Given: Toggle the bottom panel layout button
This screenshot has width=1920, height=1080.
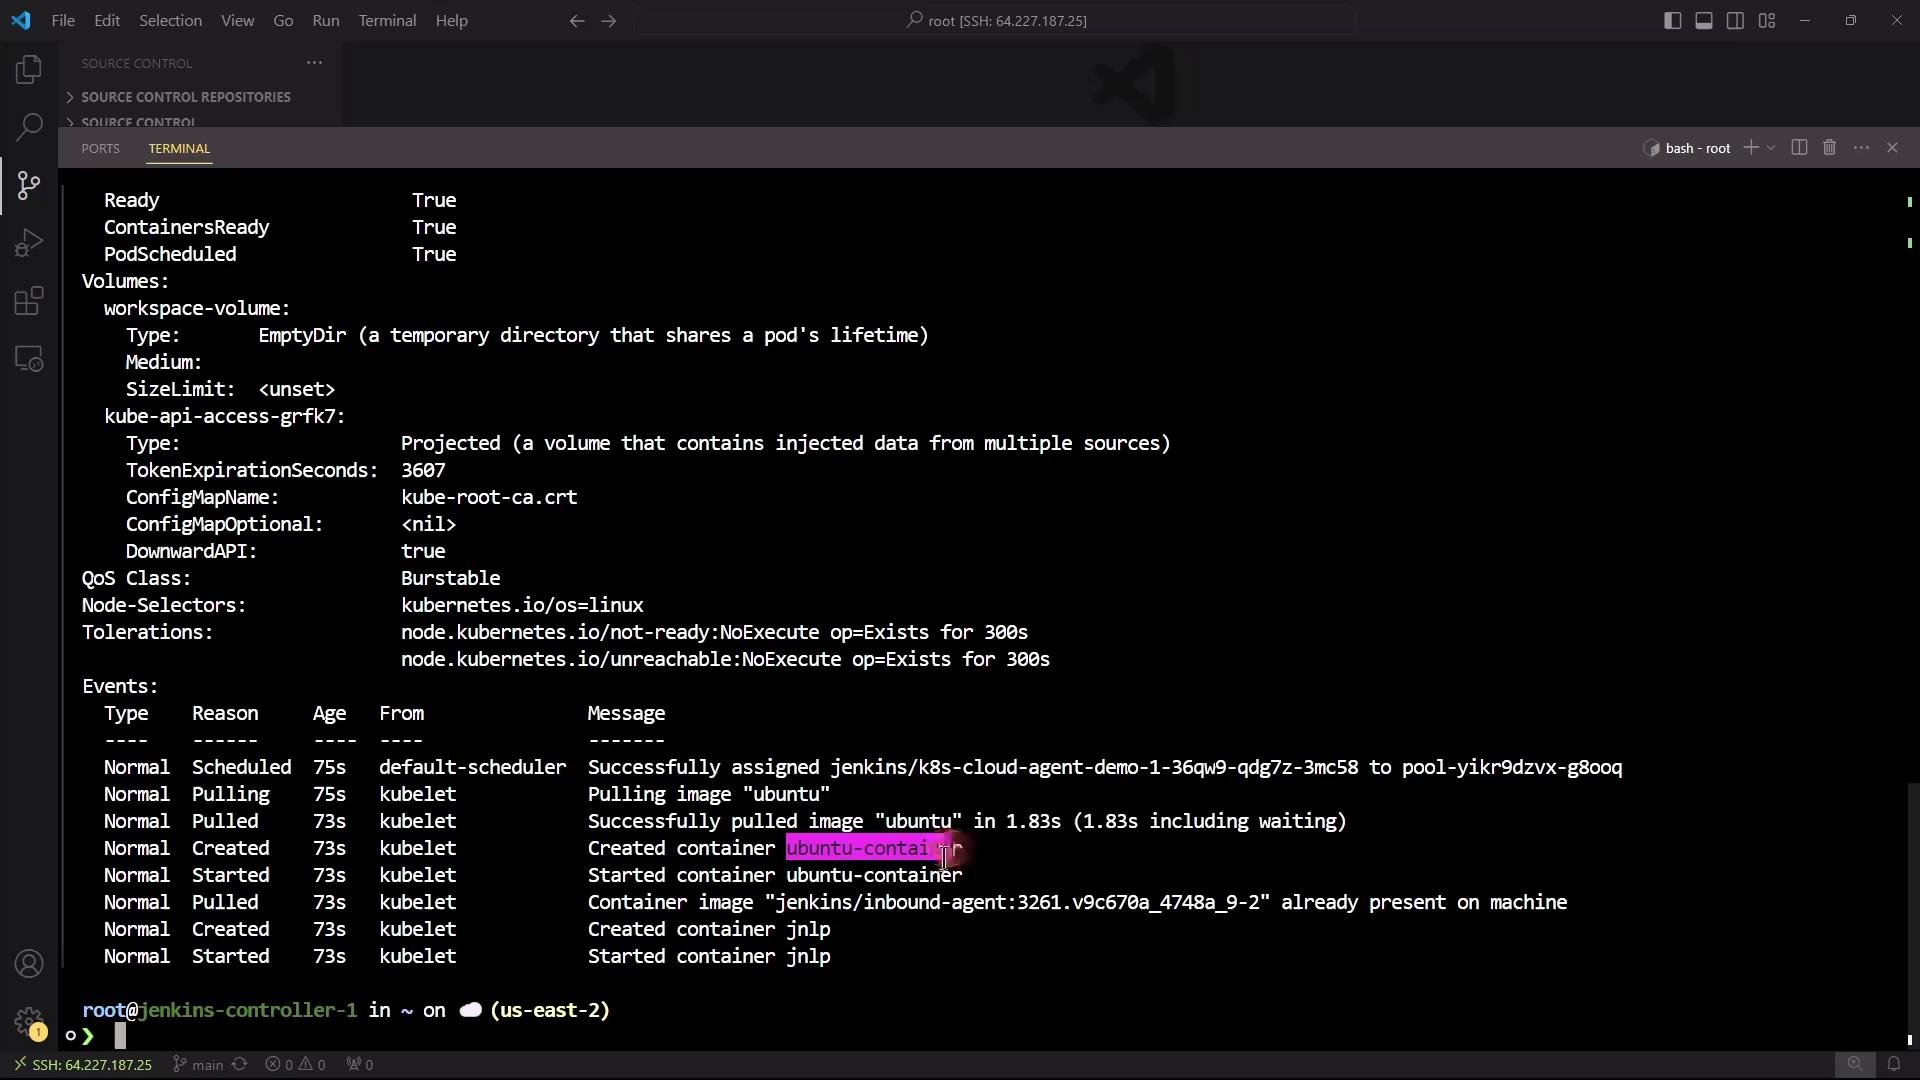Looking at the screenshot, I should click(1704, 20).
